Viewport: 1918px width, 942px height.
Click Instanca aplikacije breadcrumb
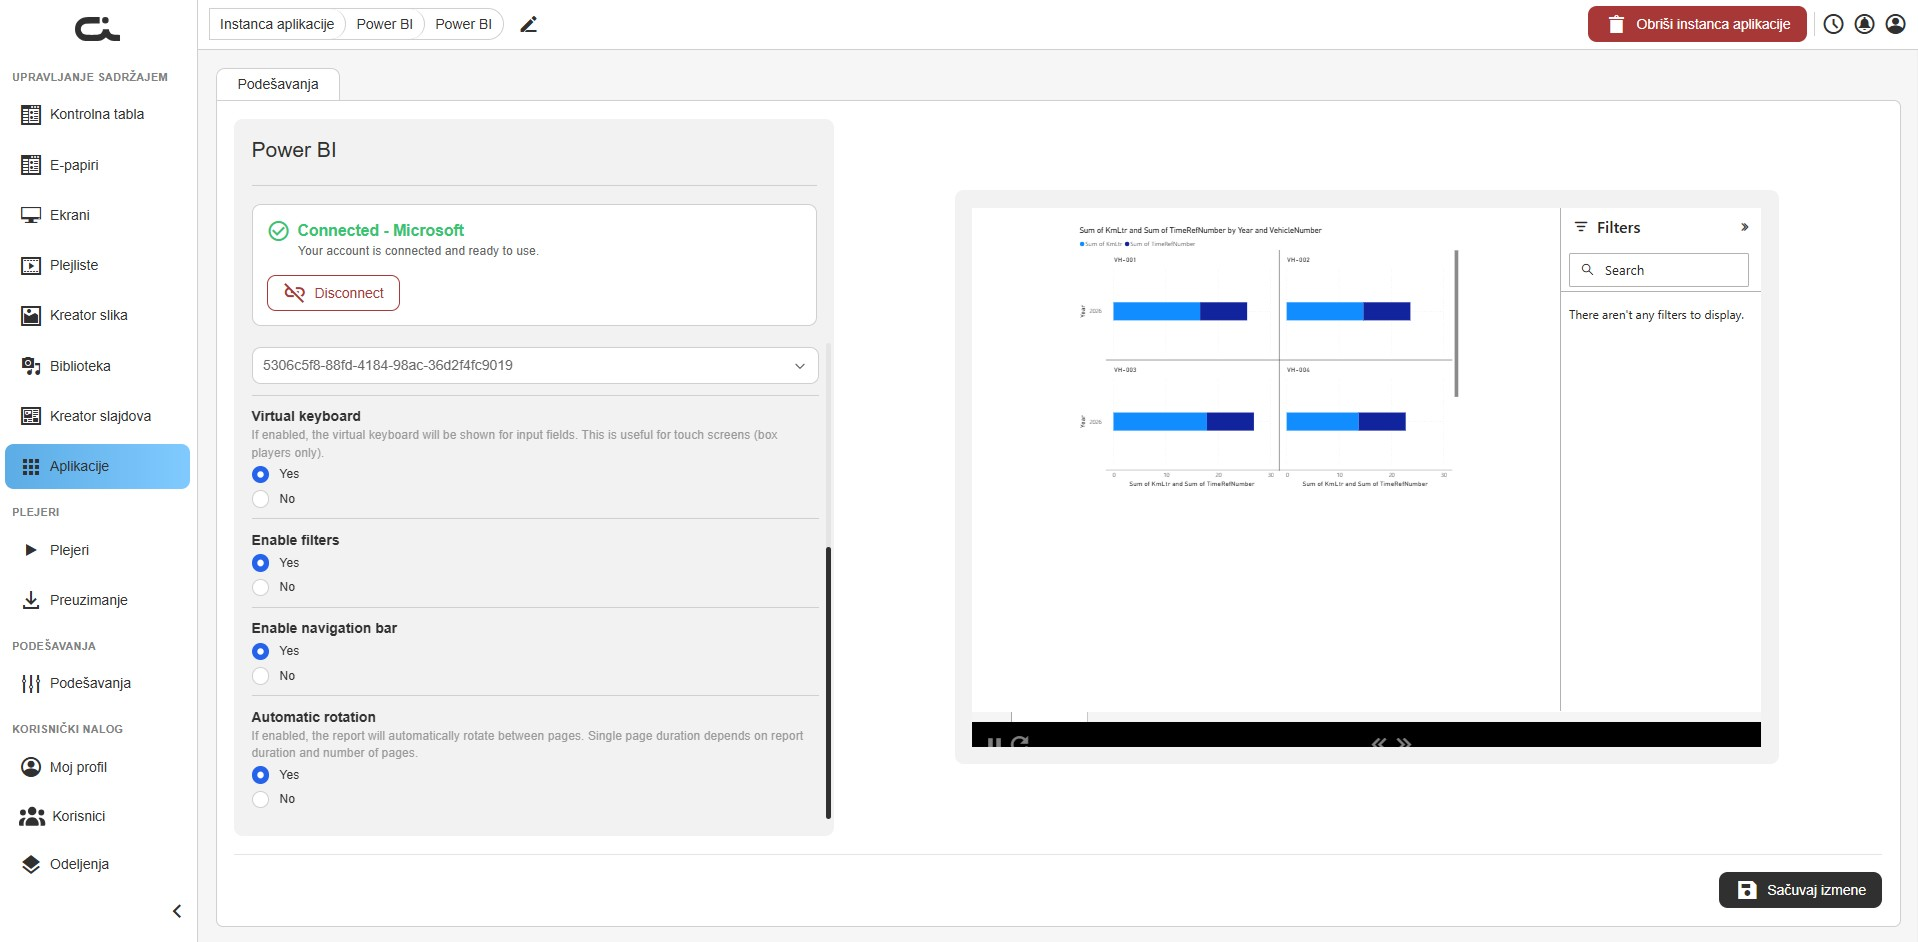tap(277, 24)
